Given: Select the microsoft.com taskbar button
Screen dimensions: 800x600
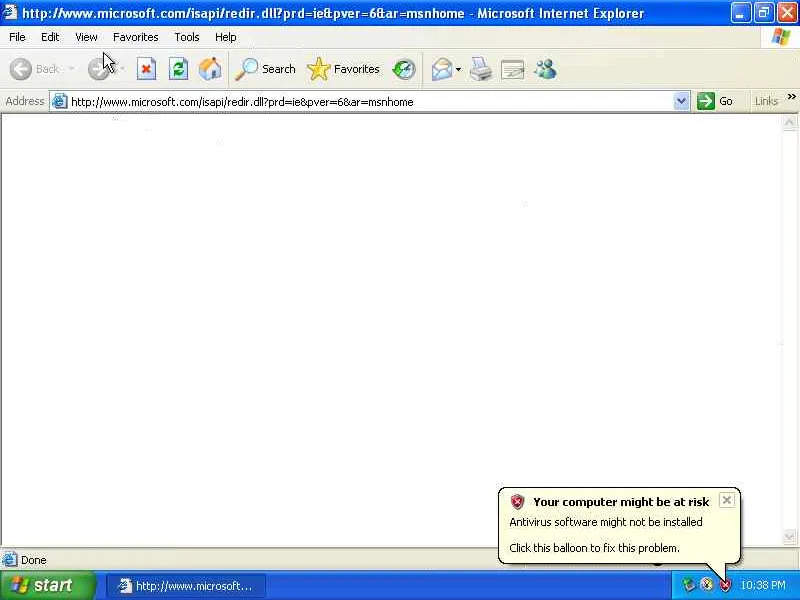Looking at the screenshot, I should pos(186,586).
